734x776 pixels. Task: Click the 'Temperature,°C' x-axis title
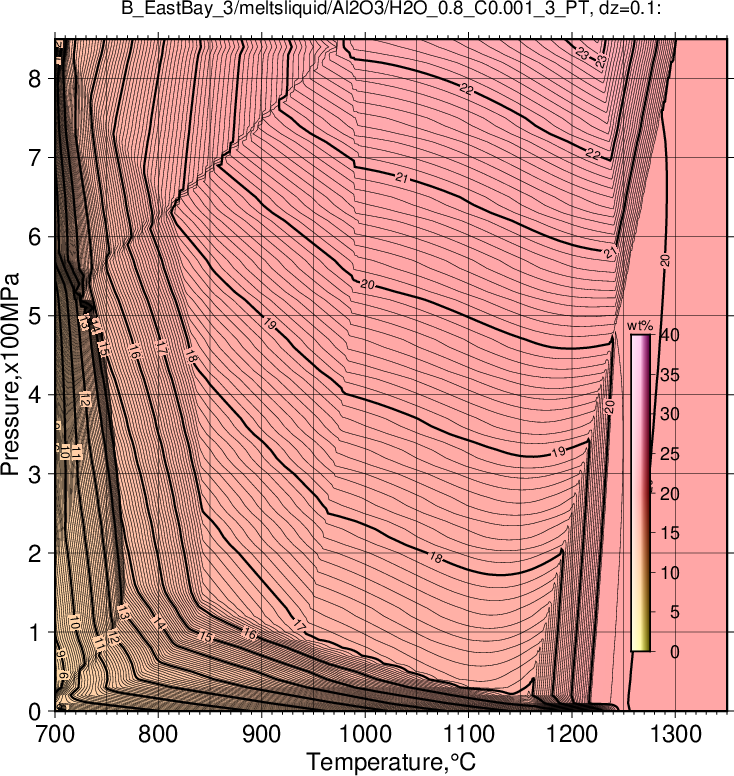(391, 762)
